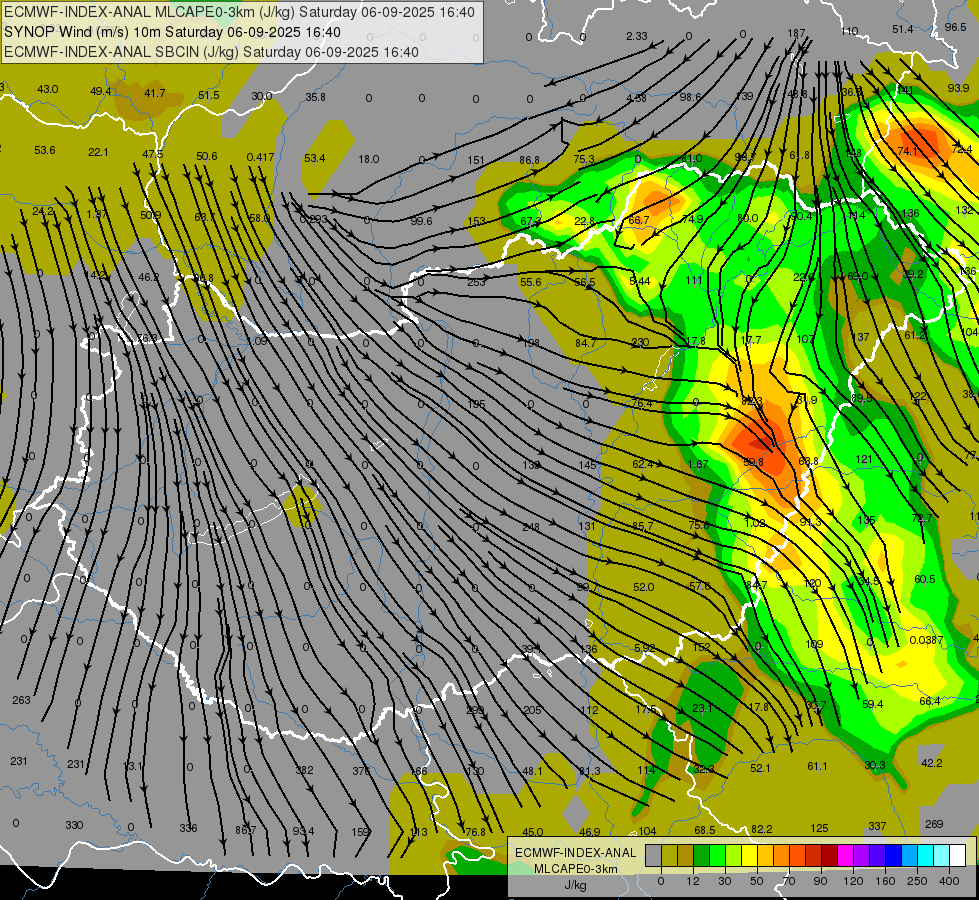Click the map value 187

tap(796, 33)
